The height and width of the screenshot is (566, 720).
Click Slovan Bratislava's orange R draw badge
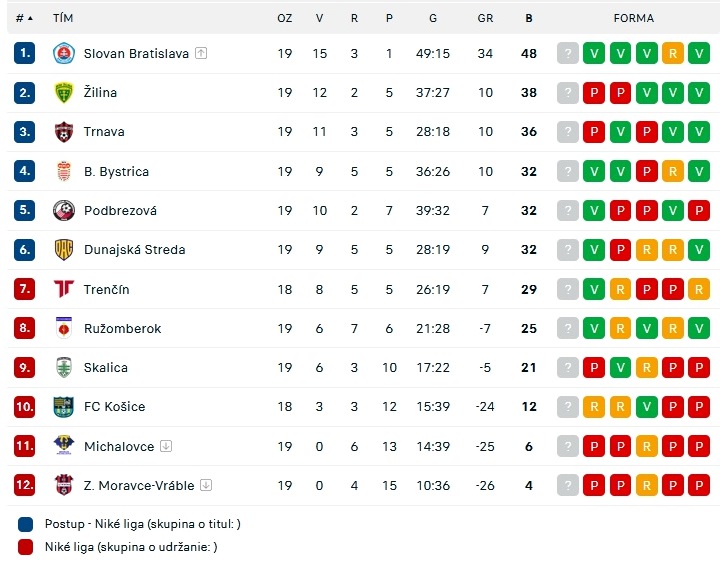point(673,53)
